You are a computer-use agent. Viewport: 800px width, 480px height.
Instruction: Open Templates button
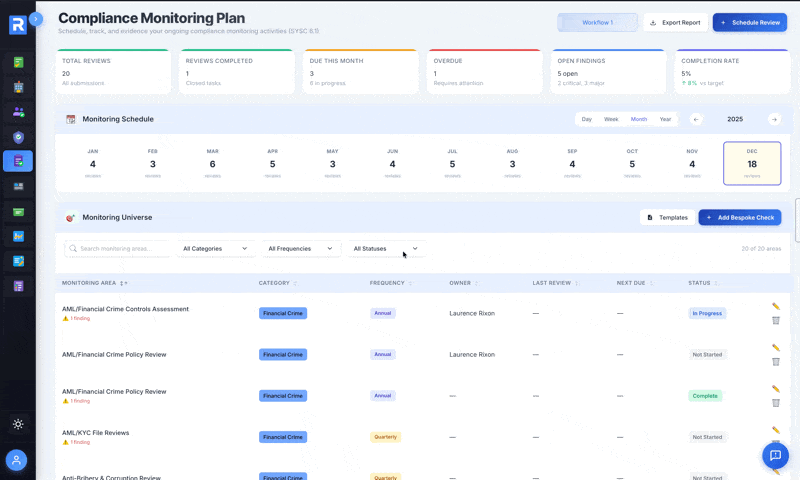coord(667,217)
